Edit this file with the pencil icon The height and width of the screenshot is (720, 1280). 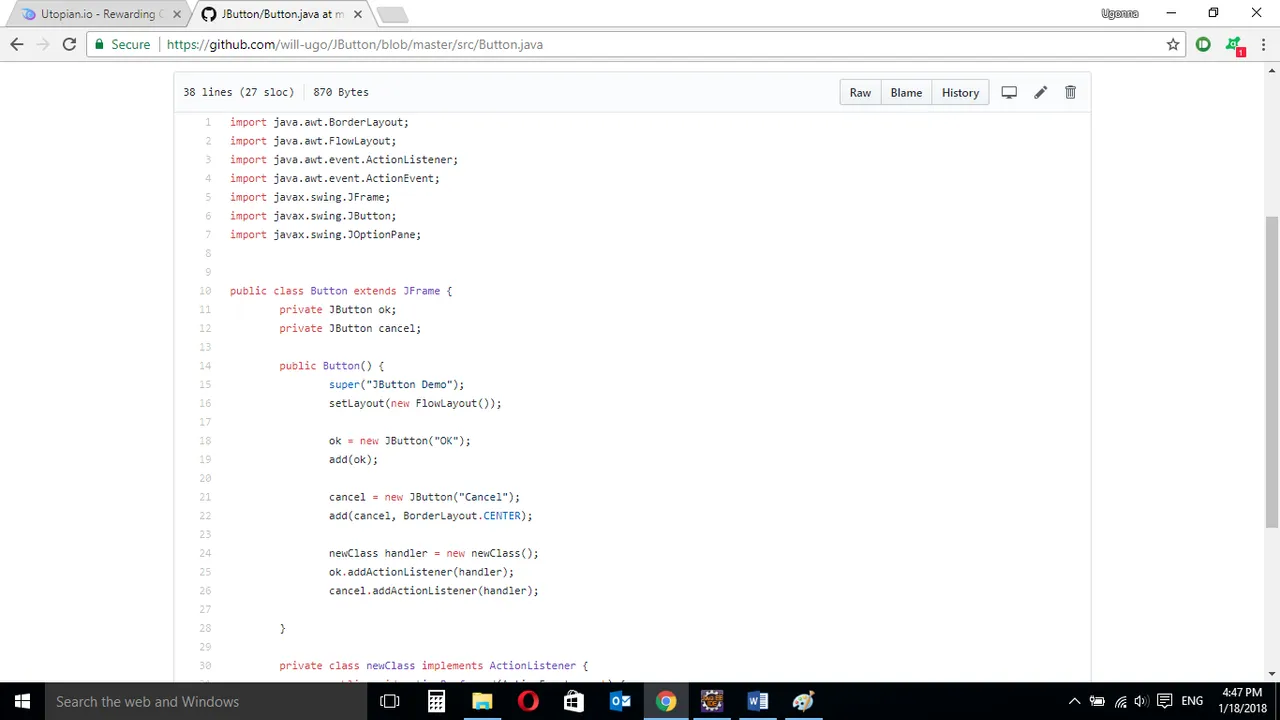coord(1040,92)
